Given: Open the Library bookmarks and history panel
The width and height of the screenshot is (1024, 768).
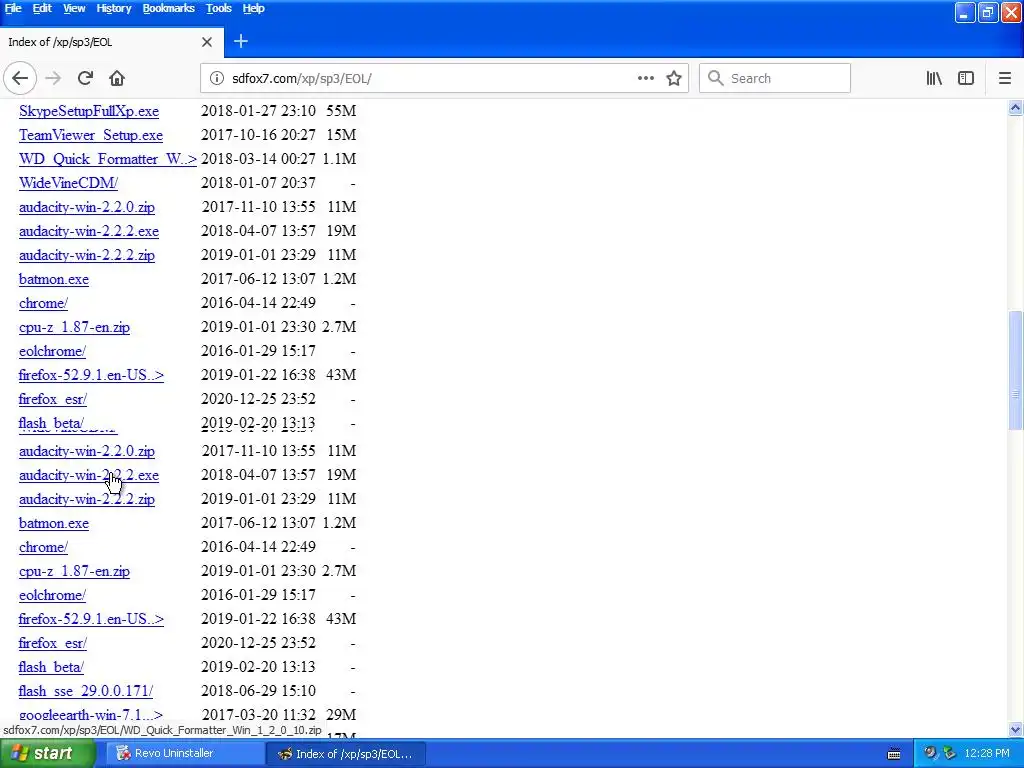Looking at the screenshot, I should tap(934, 78).
